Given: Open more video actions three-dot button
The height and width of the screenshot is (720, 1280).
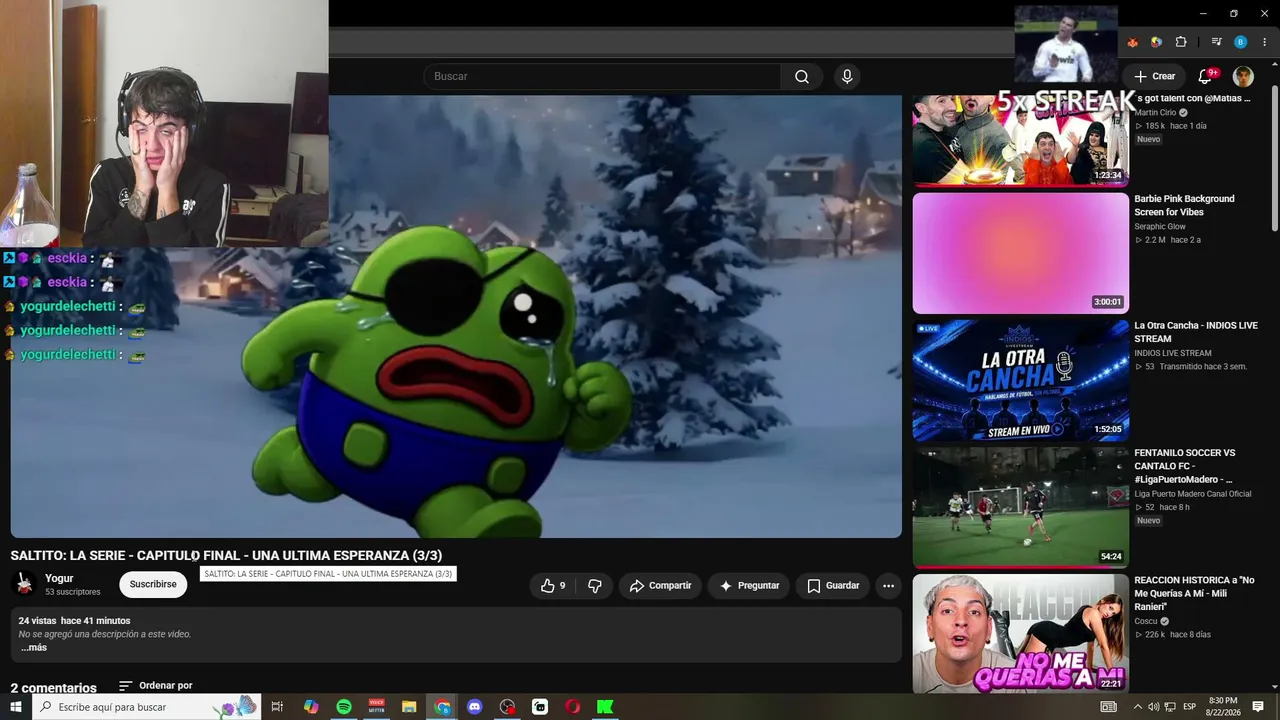Looking at the screenshot, I should pos(887,586).
